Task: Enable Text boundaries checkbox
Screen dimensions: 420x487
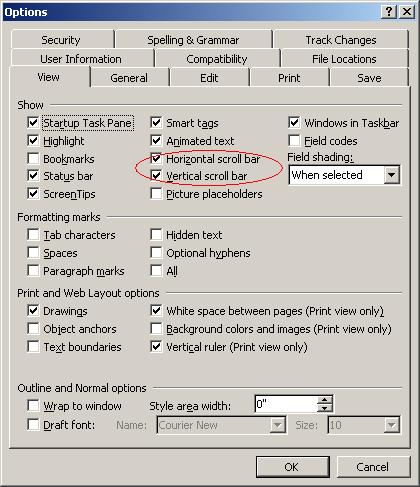Action: coord(33,347)
